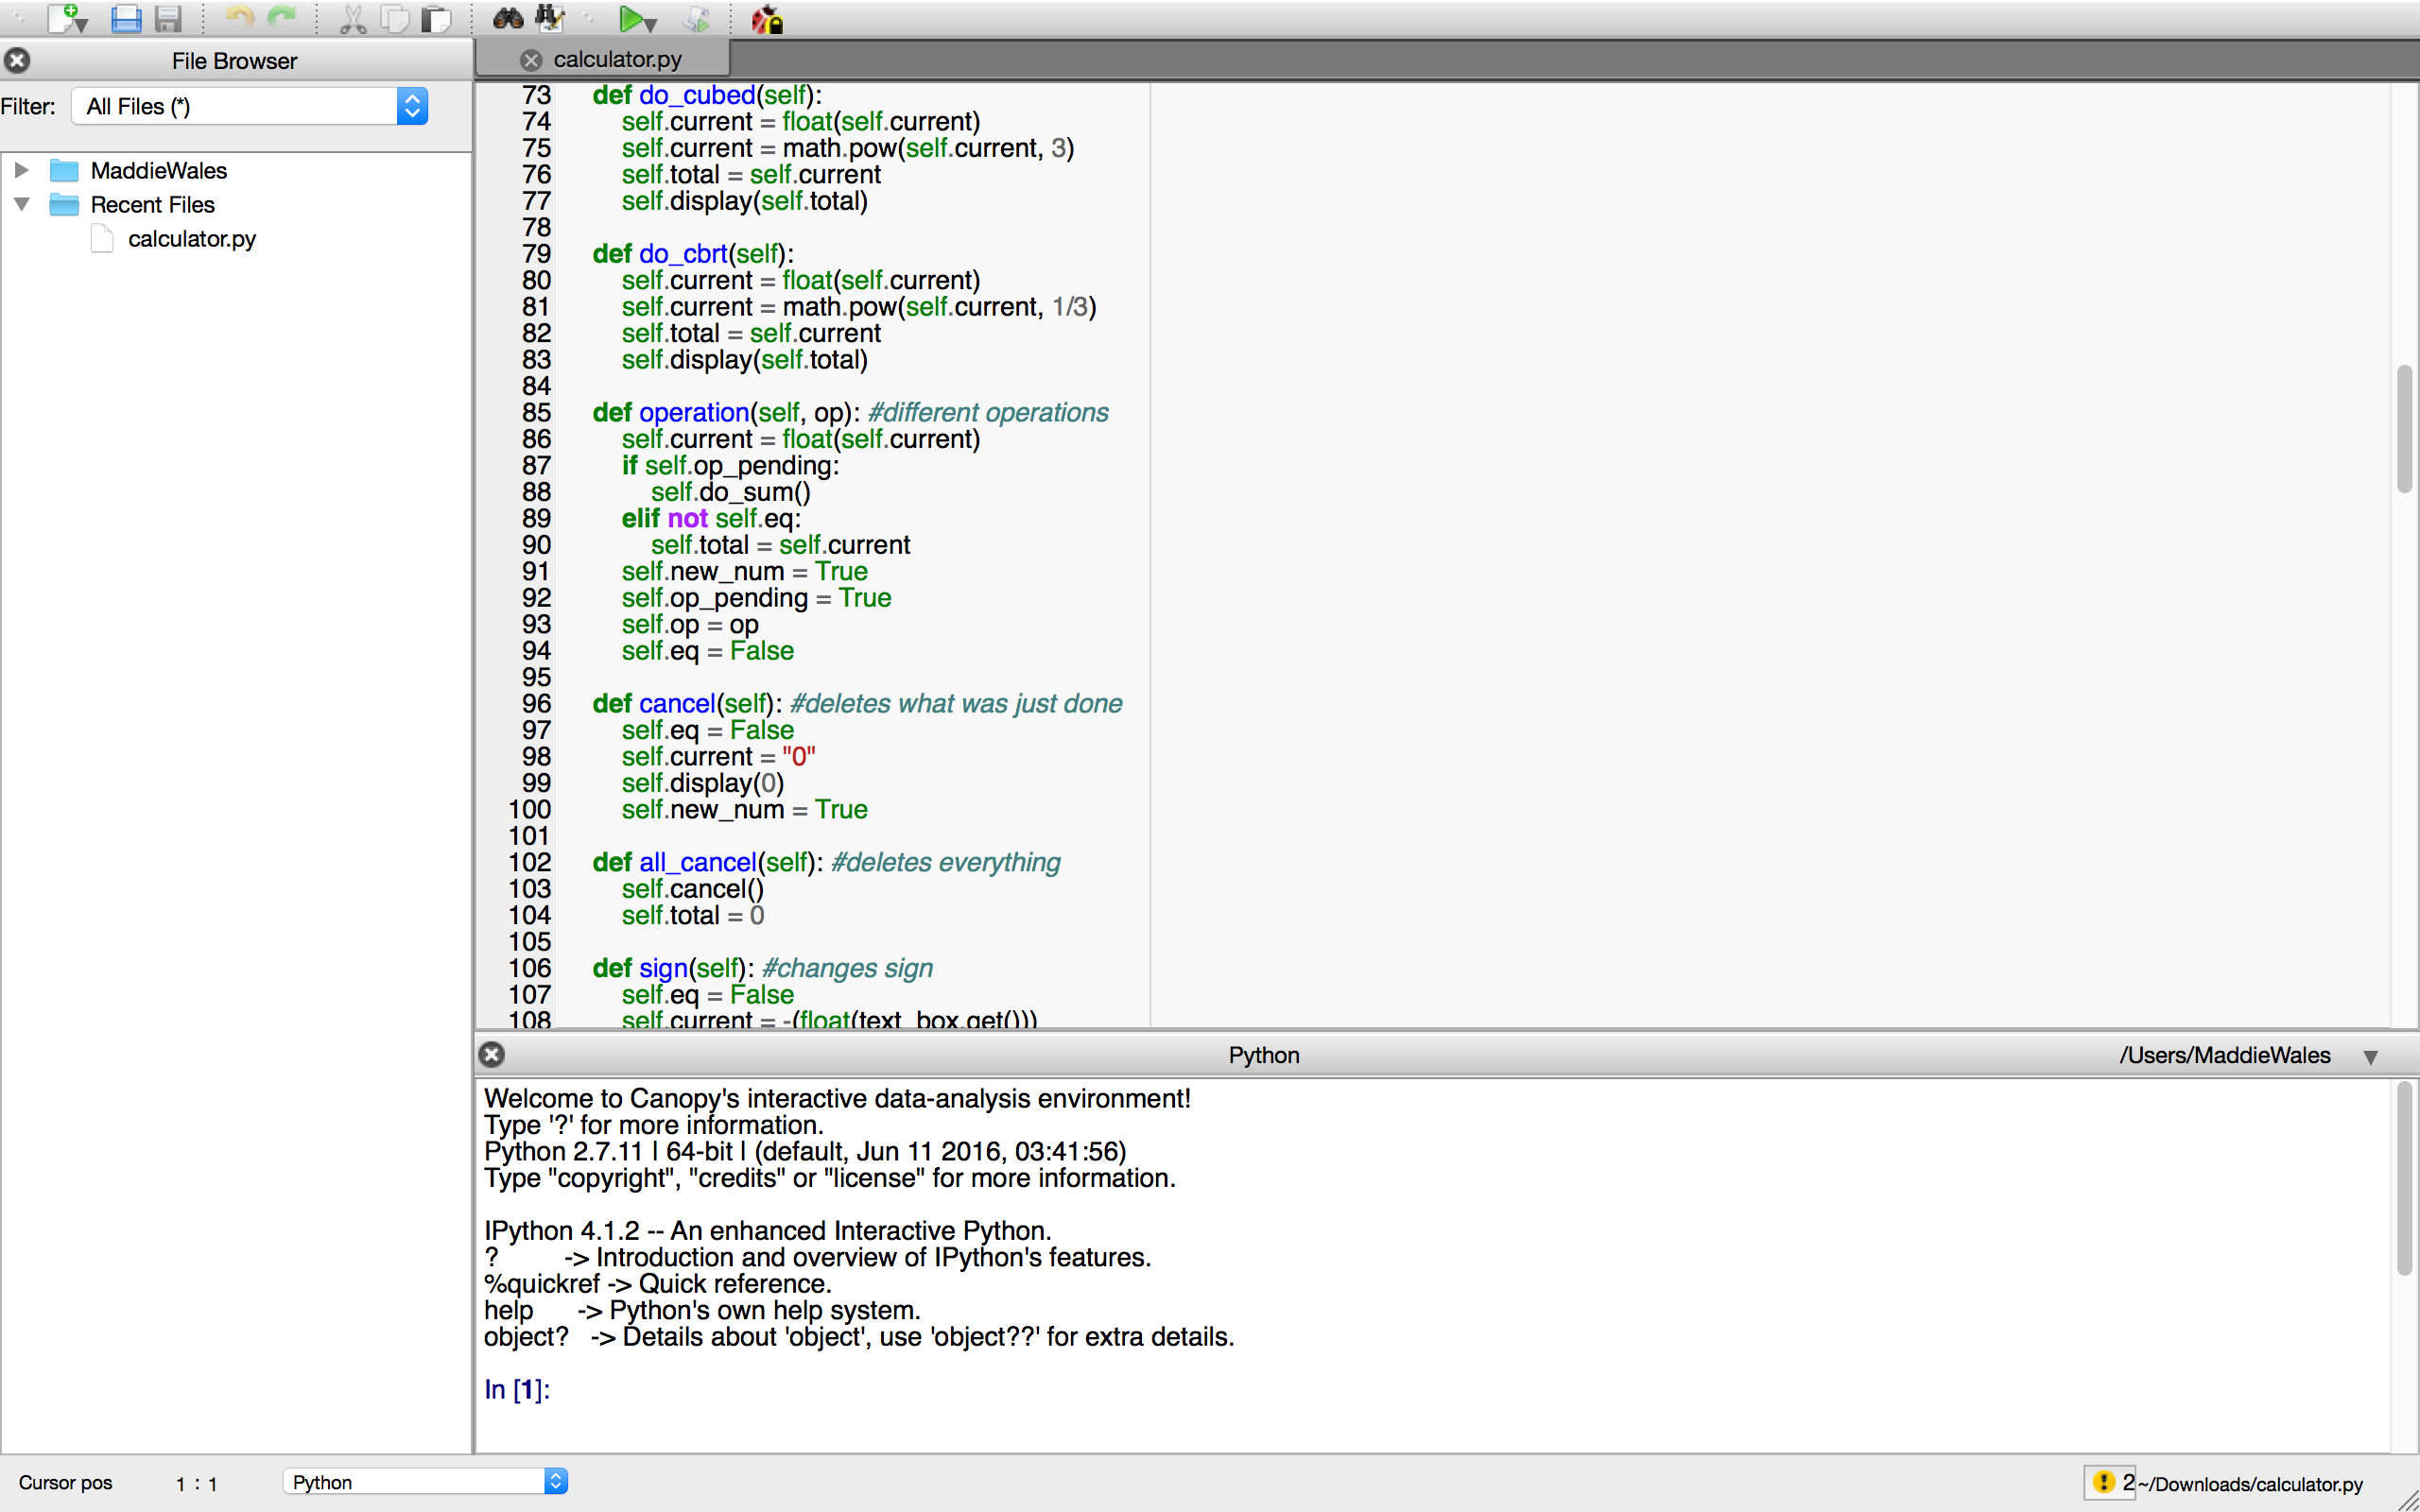This screenshot has width=2420, height=1512.
Task: Run the script with green play button
Action: point(630,18)
